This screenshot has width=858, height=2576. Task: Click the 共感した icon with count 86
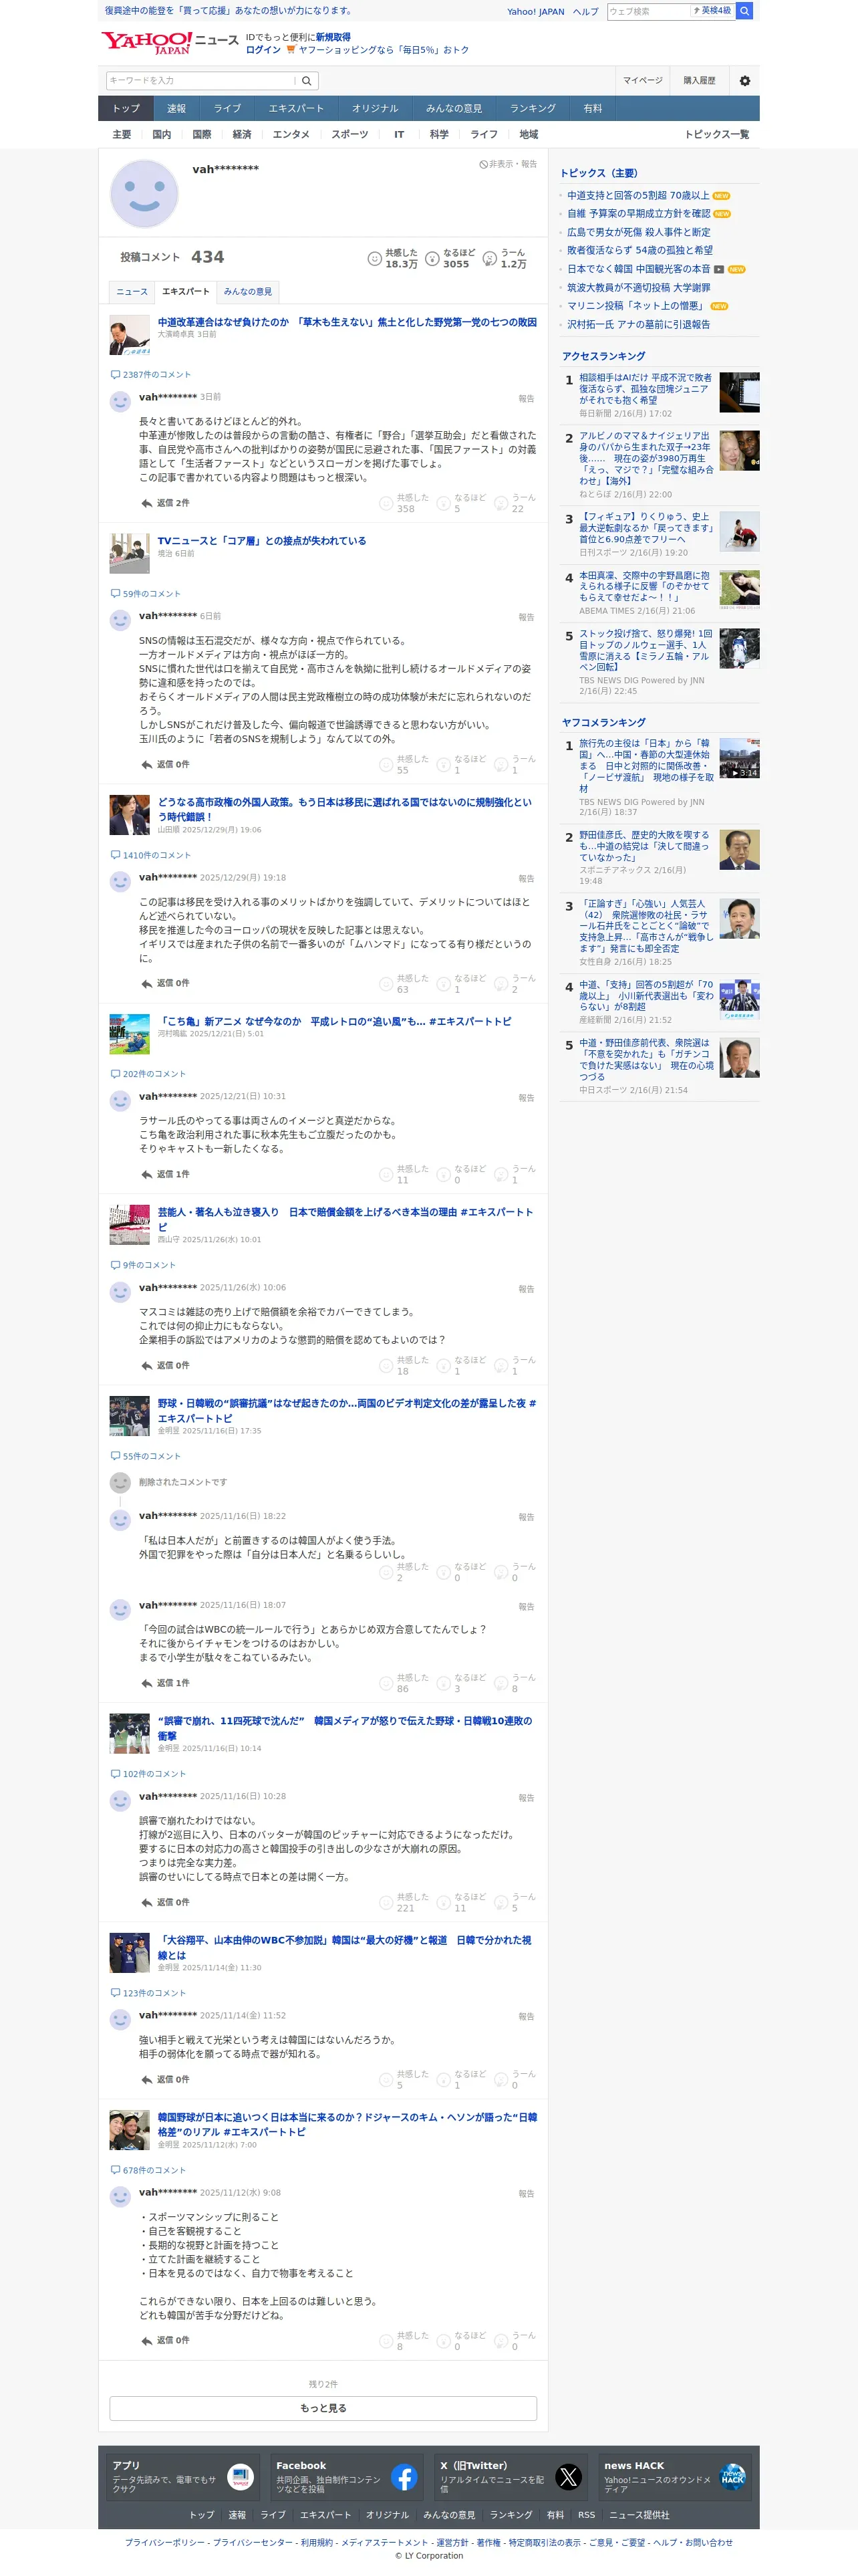click(x=386, y=1683)
